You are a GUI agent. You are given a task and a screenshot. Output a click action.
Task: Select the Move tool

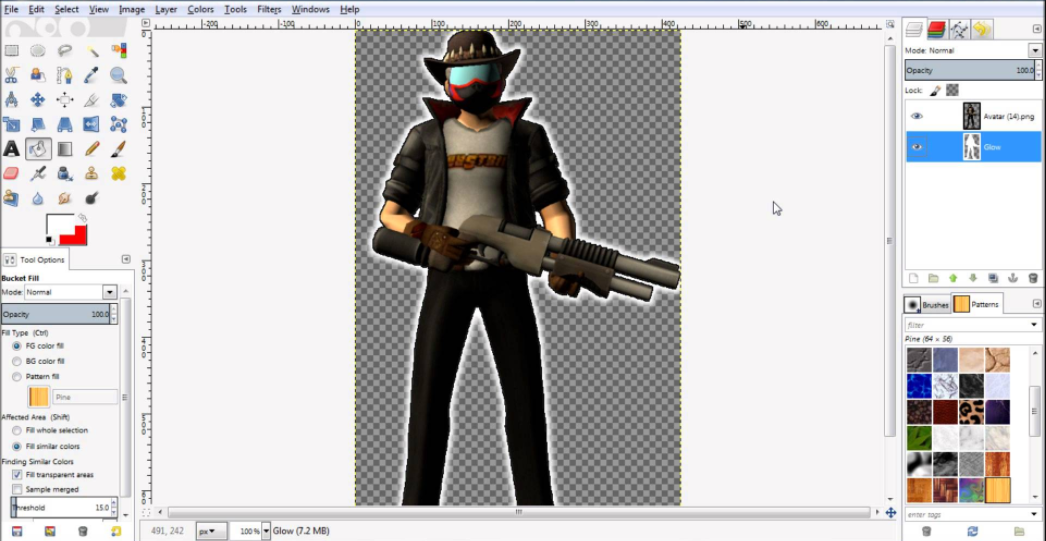[38, 100]
